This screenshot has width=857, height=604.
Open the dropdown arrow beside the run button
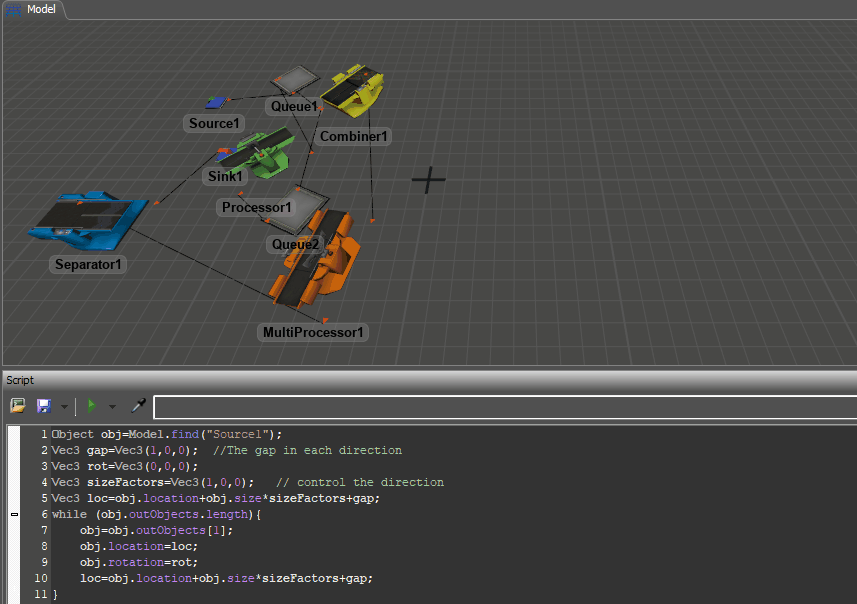point(112,406)
